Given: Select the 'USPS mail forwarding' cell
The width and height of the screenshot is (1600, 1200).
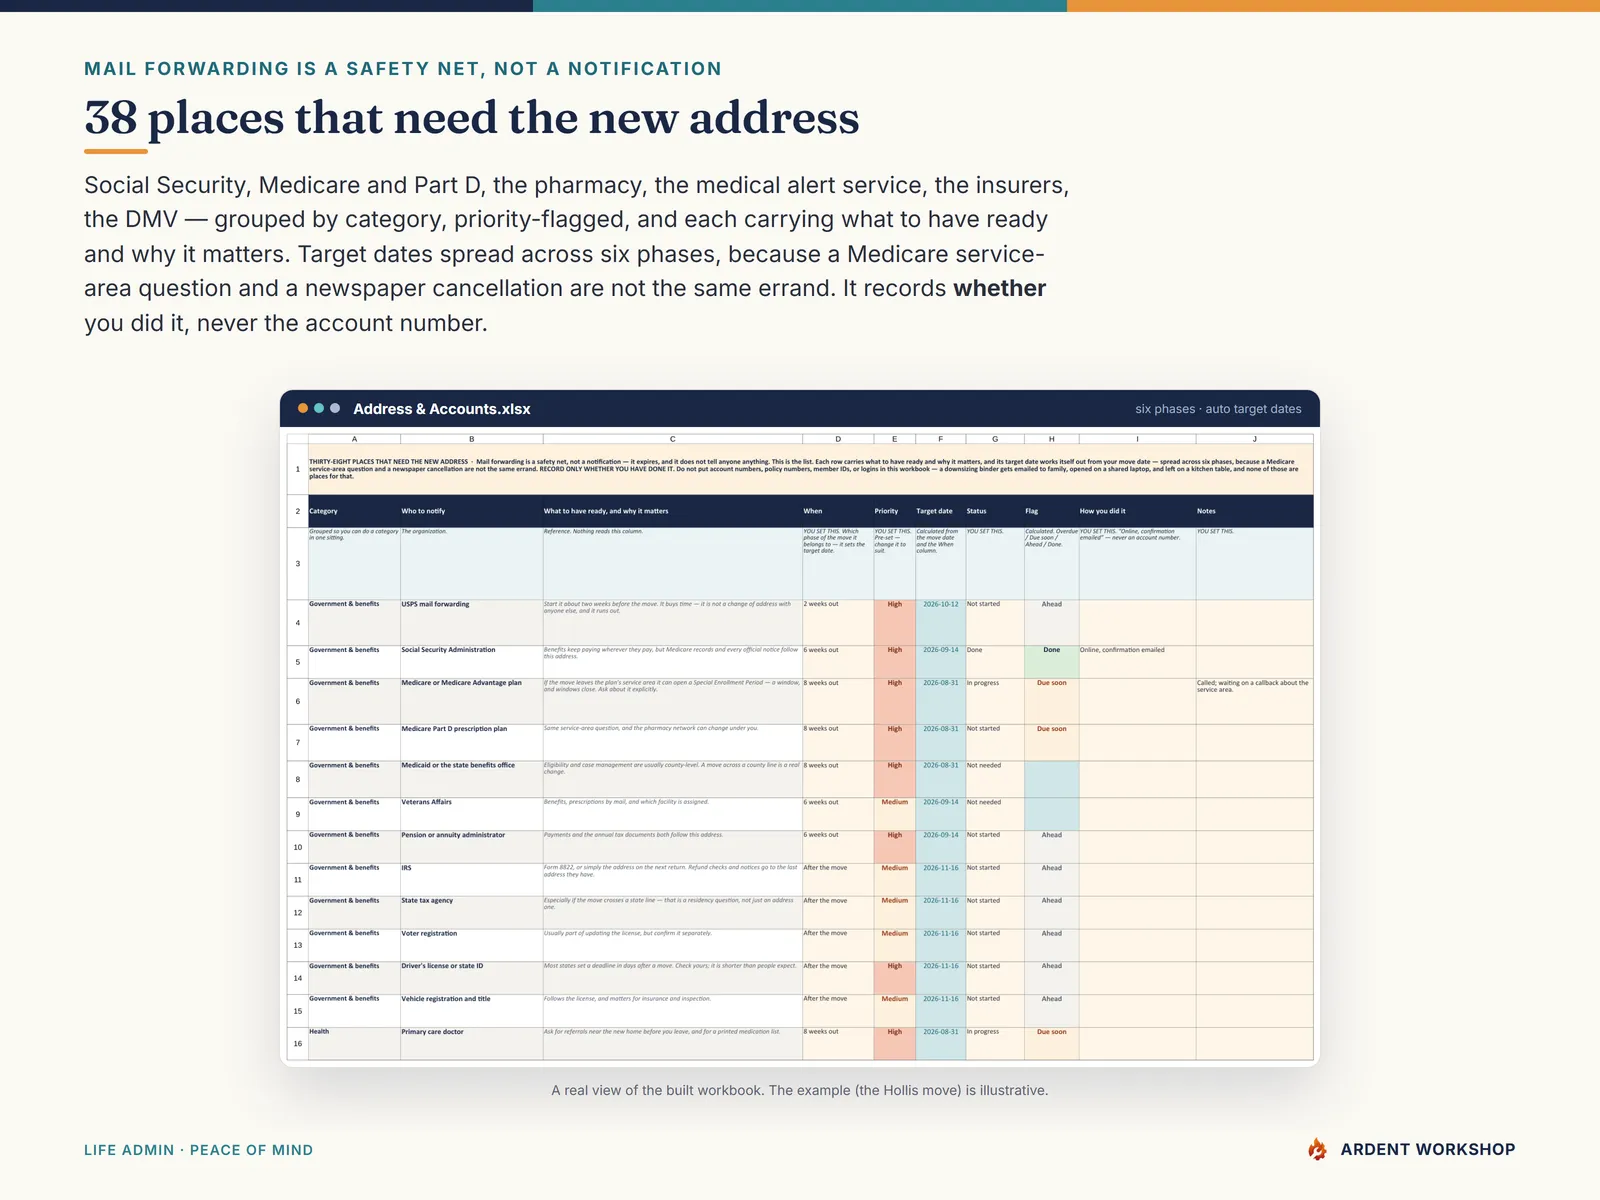Looking at the screenshot, I should coord(472,623).
